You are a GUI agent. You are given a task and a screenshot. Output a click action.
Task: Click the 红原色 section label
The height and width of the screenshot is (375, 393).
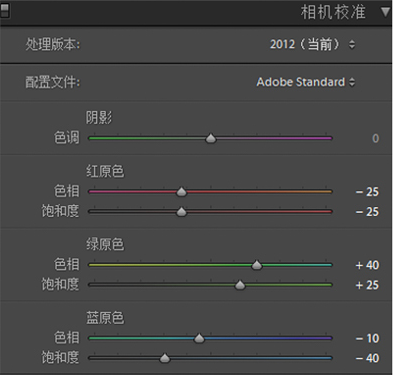105,171
